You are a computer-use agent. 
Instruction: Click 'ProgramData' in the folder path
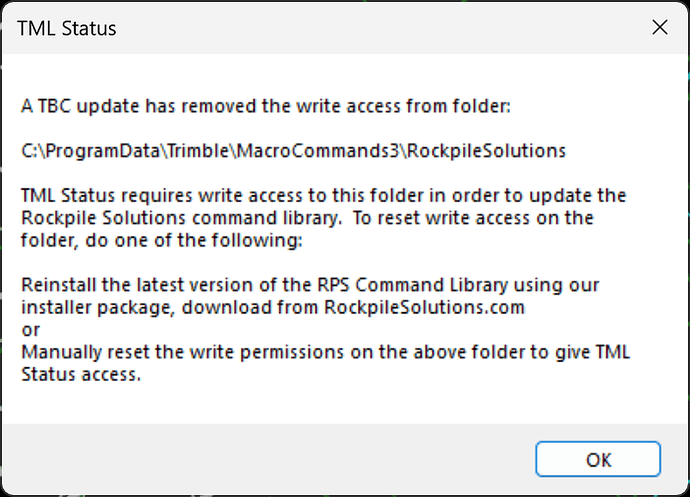pos(90,151)
